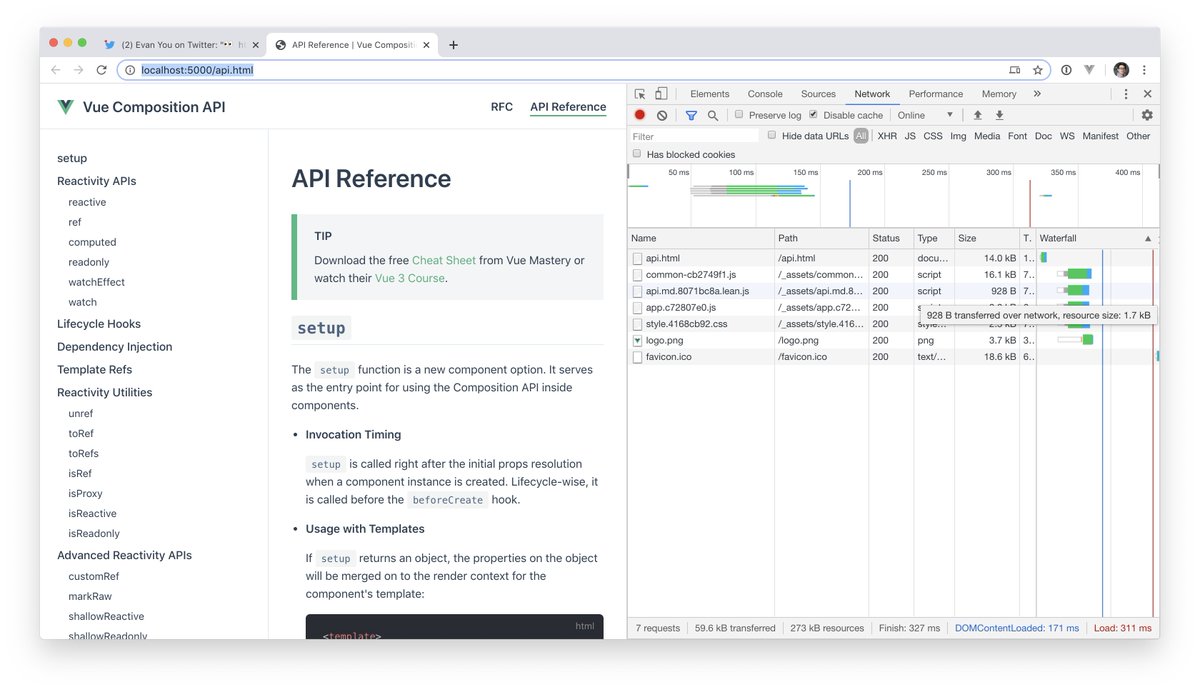Open the network search magnifier
Viewport: 1200px width, 692px height.
(713, 115)
